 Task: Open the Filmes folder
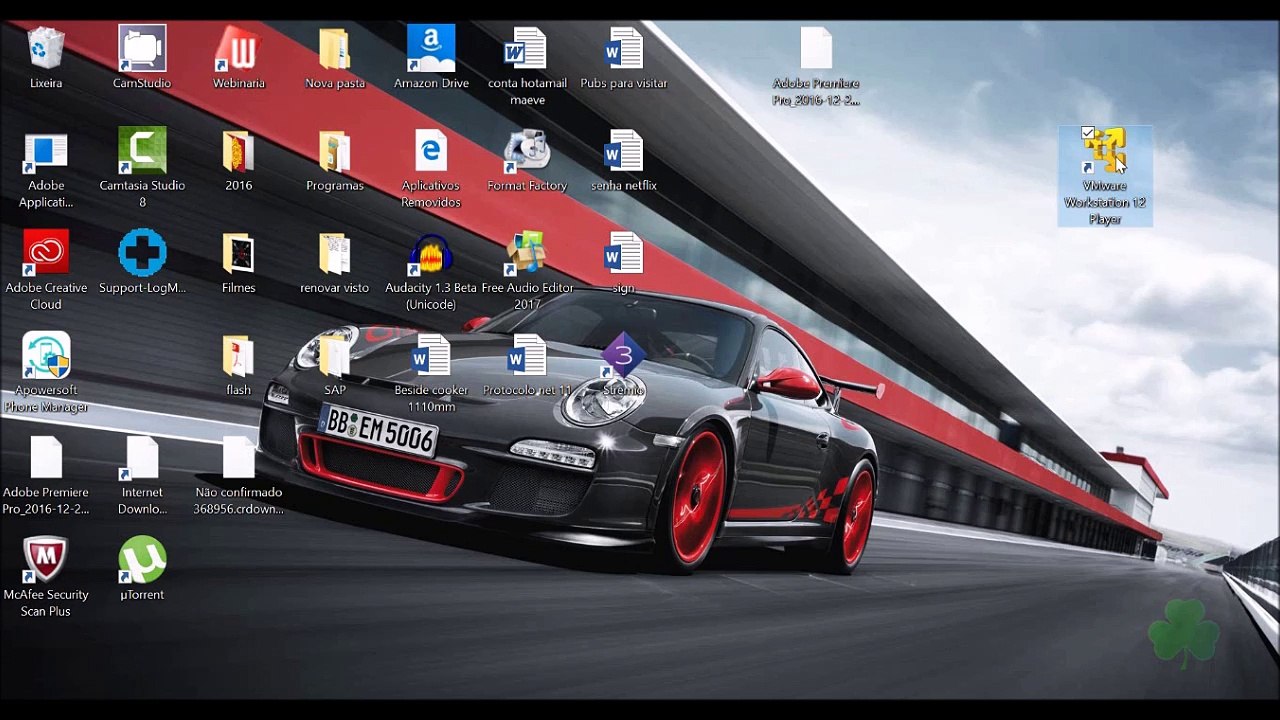click(238, 253)
